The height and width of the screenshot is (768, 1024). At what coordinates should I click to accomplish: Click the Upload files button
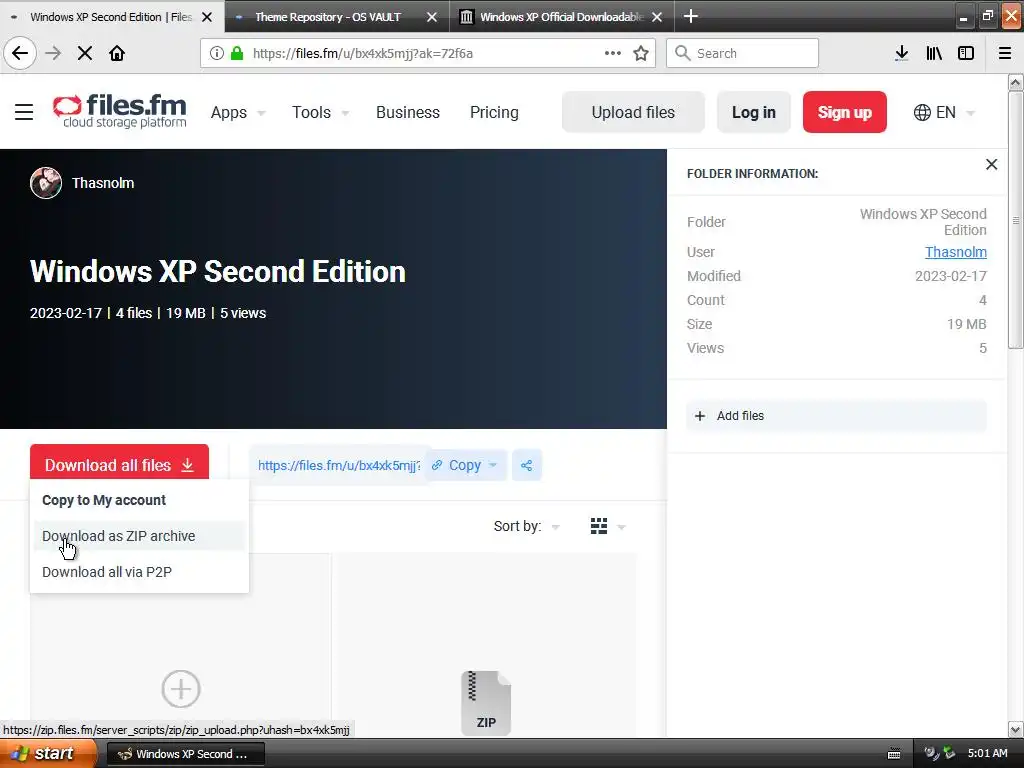633,112
